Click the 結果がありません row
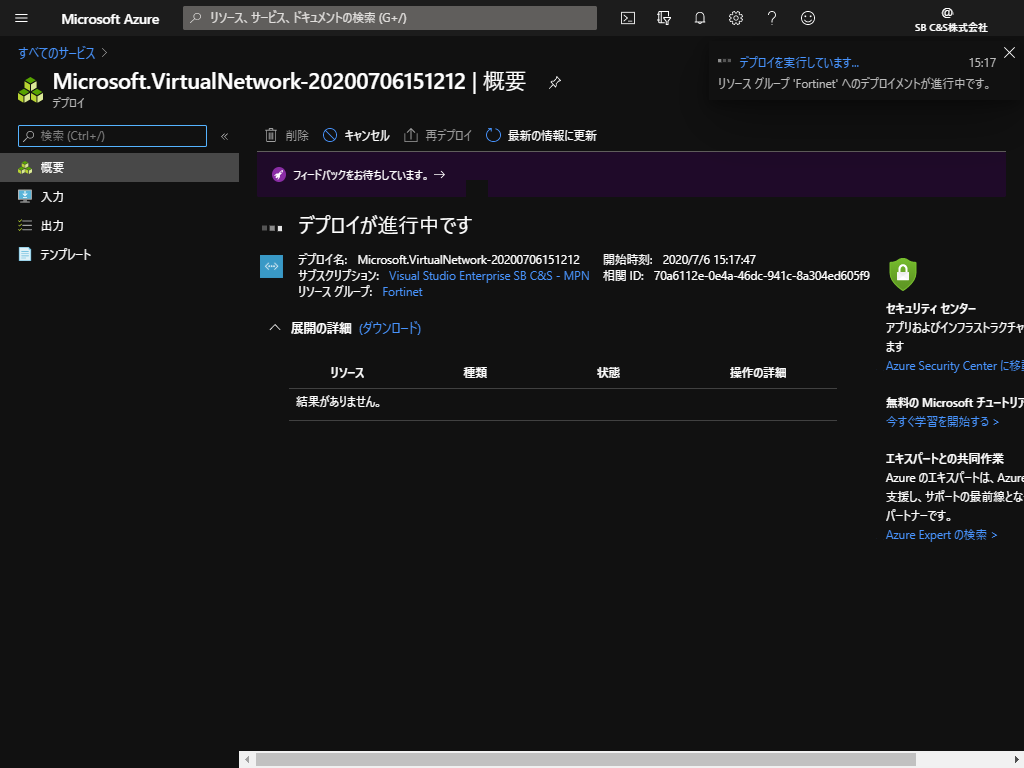The image size is (1024, 768). coord(563,402)
